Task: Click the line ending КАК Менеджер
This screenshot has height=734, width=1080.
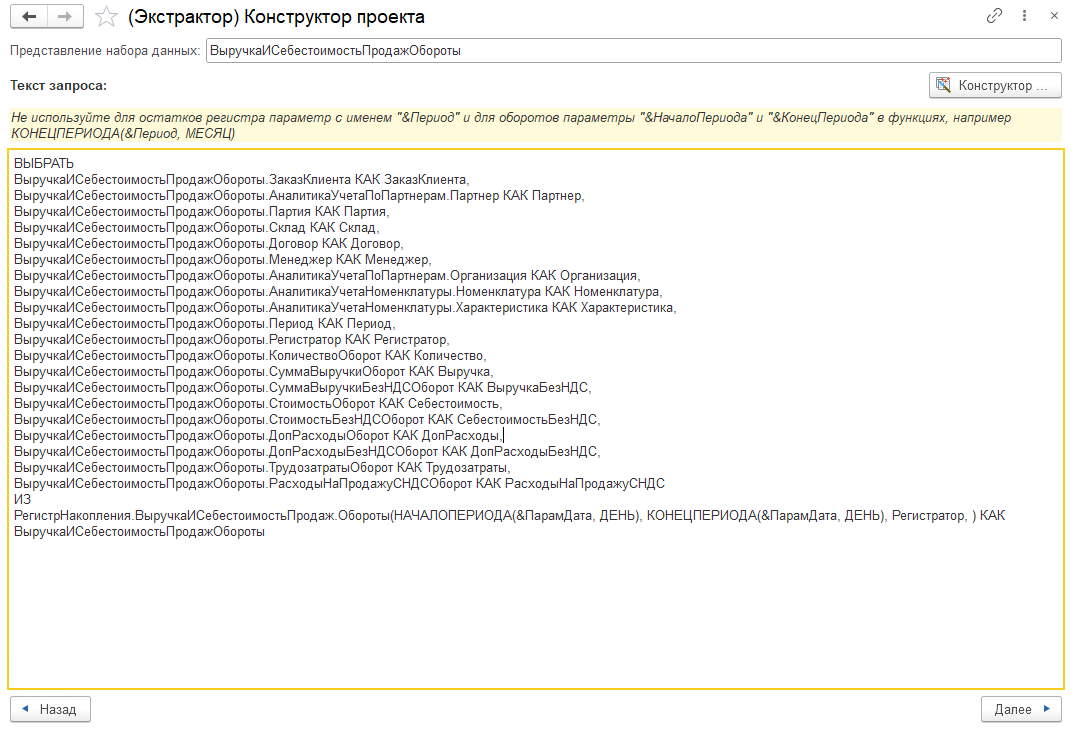Action: [222, 260]
